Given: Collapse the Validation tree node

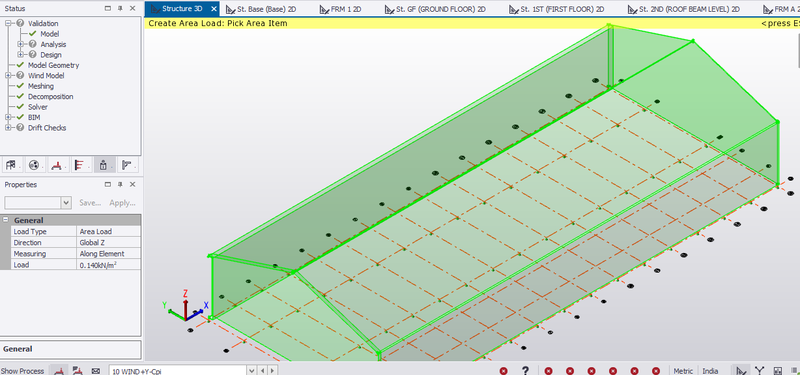Looking at the screenshot, I should (x=8, y=23).
